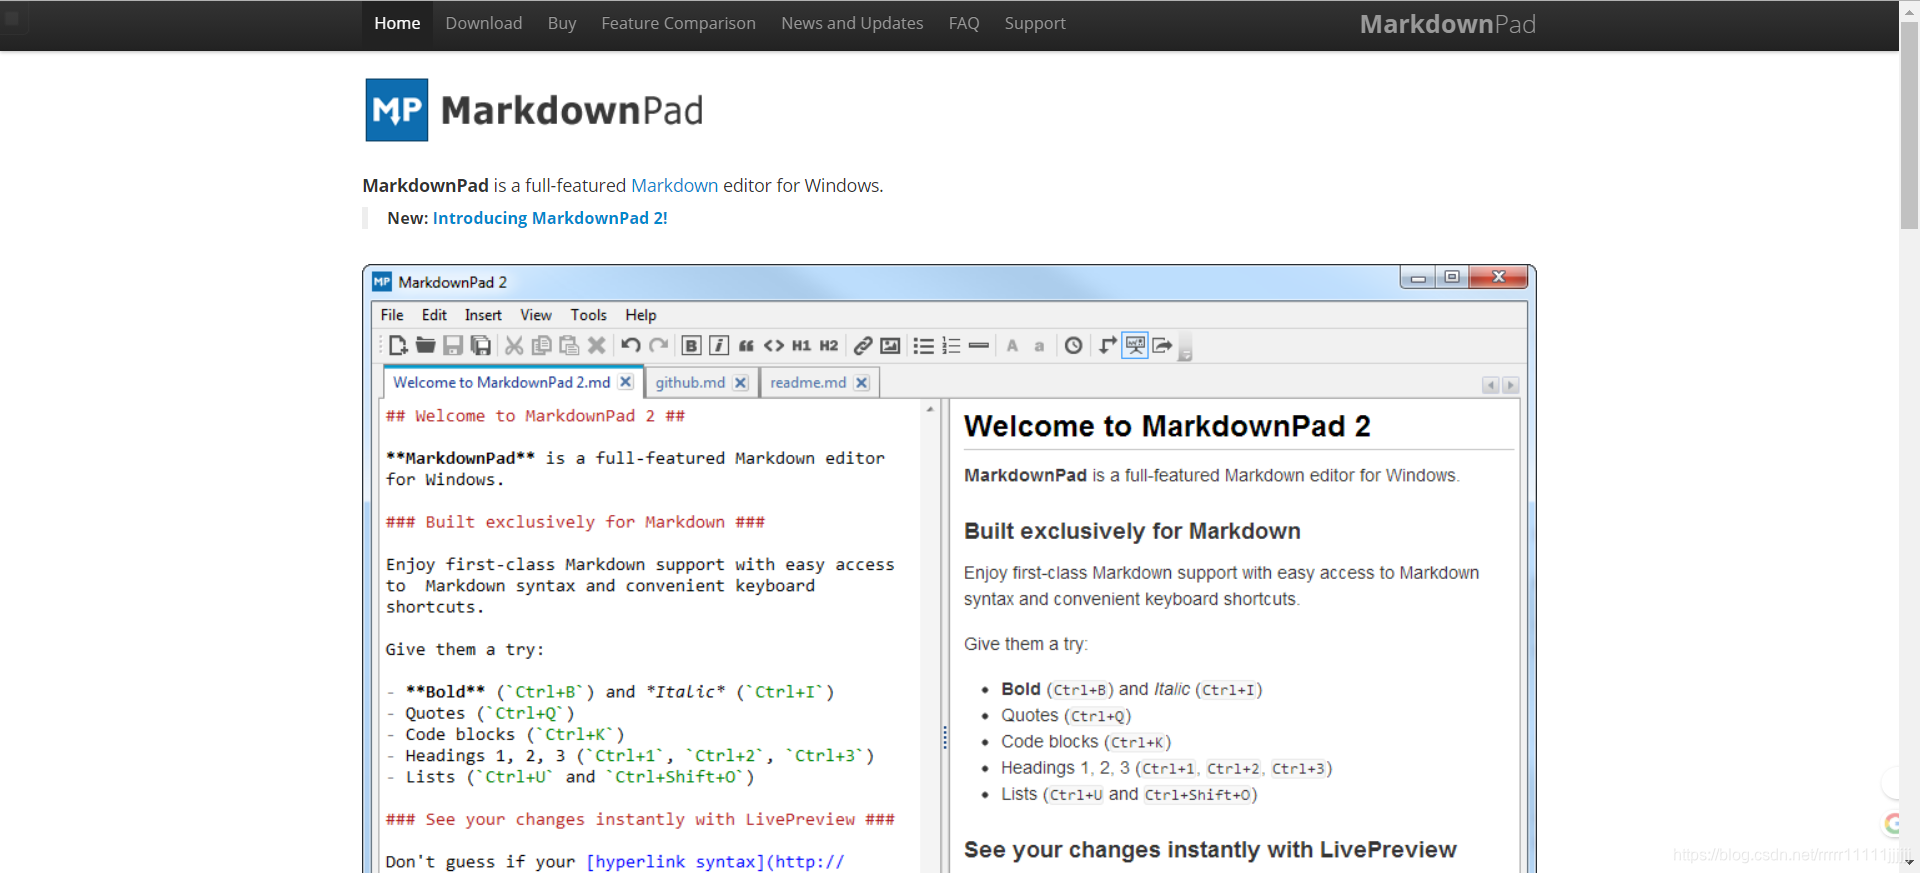The image size is (1920, 873).
Task: Close the readme.md tab
Action: pos(862,383)
